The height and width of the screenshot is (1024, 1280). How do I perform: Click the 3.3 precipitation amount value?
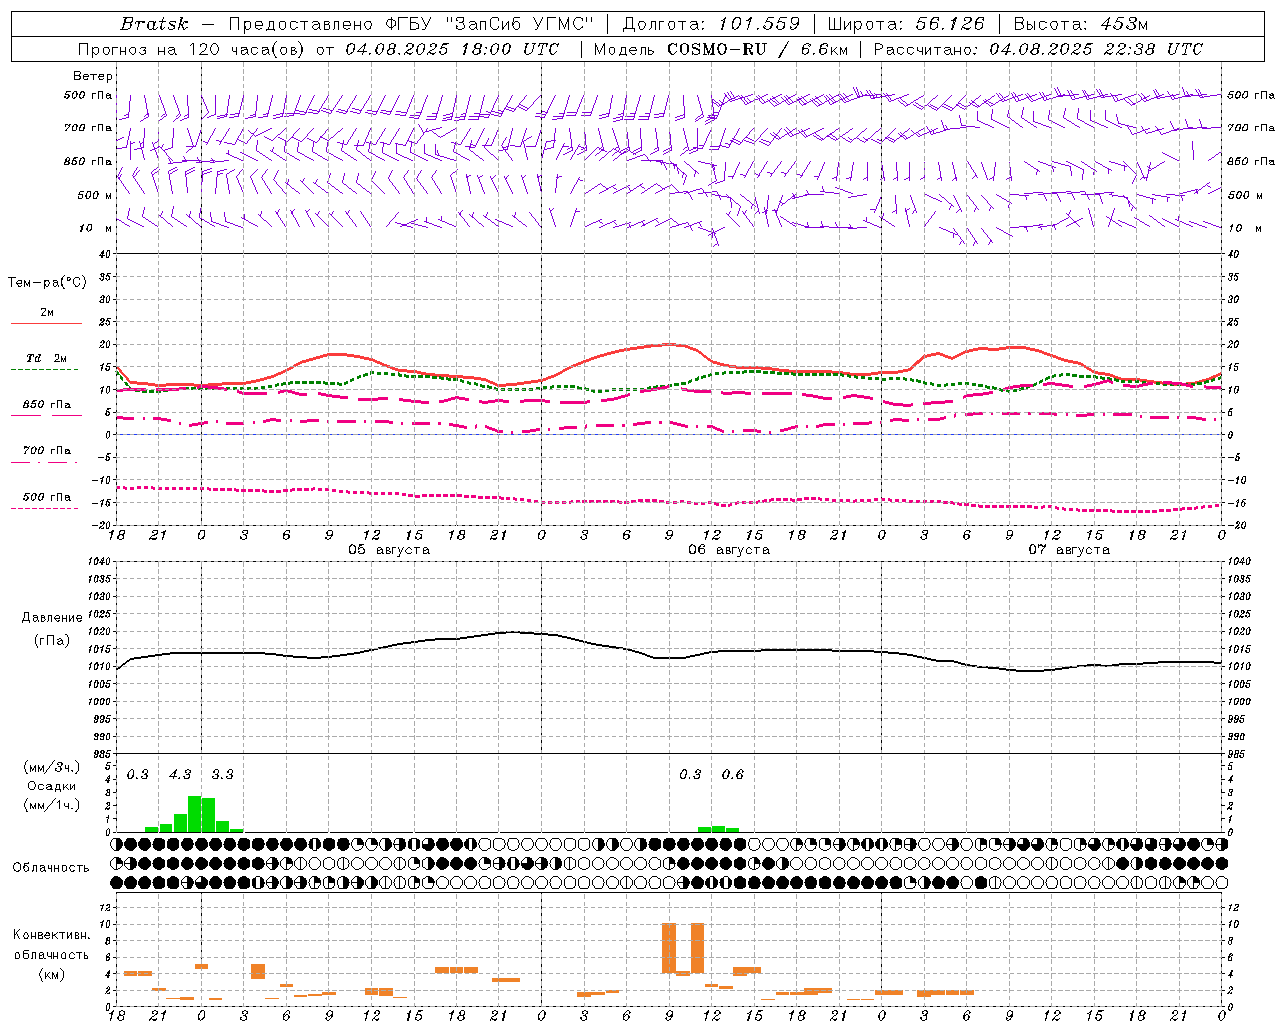222,775
